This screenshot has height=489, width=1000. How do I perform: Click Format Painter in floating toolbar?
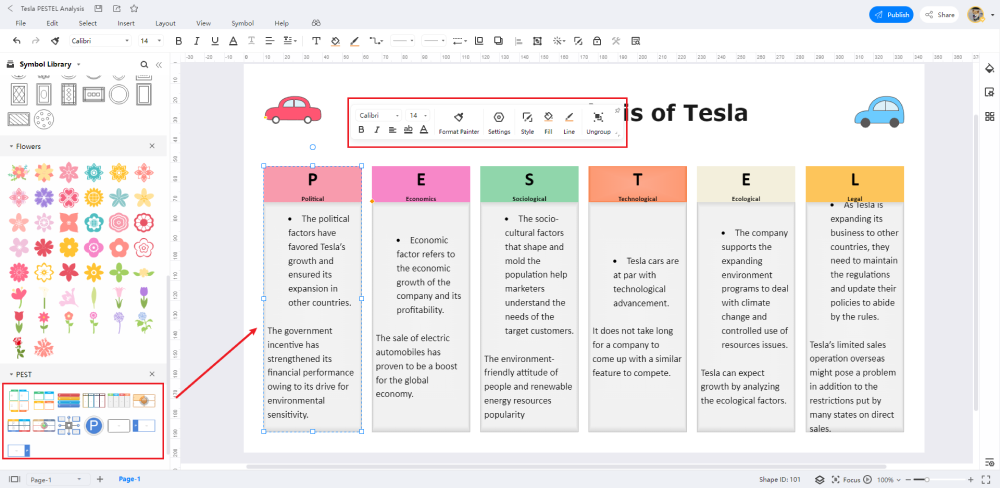(459, 122)
